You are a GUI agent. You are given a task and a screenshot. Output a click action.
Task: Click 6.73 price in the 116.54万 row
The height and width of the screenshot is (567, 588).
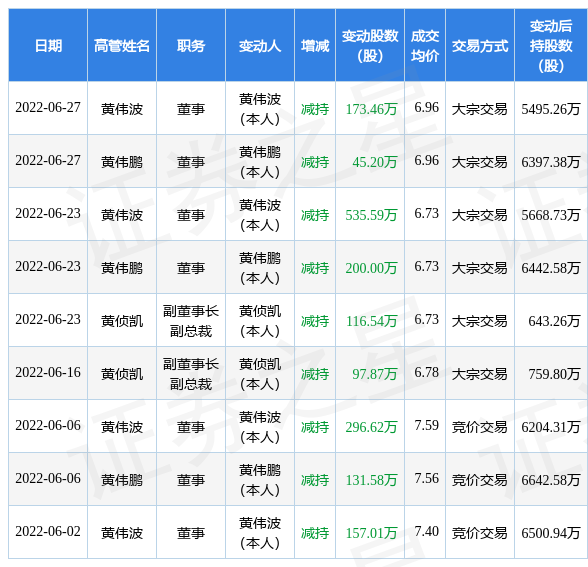[x=426, y=320]
